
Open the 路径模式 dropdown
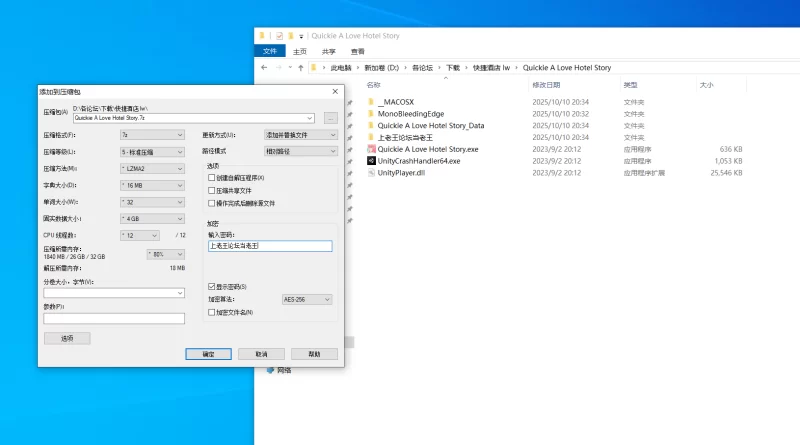point(301,151)
